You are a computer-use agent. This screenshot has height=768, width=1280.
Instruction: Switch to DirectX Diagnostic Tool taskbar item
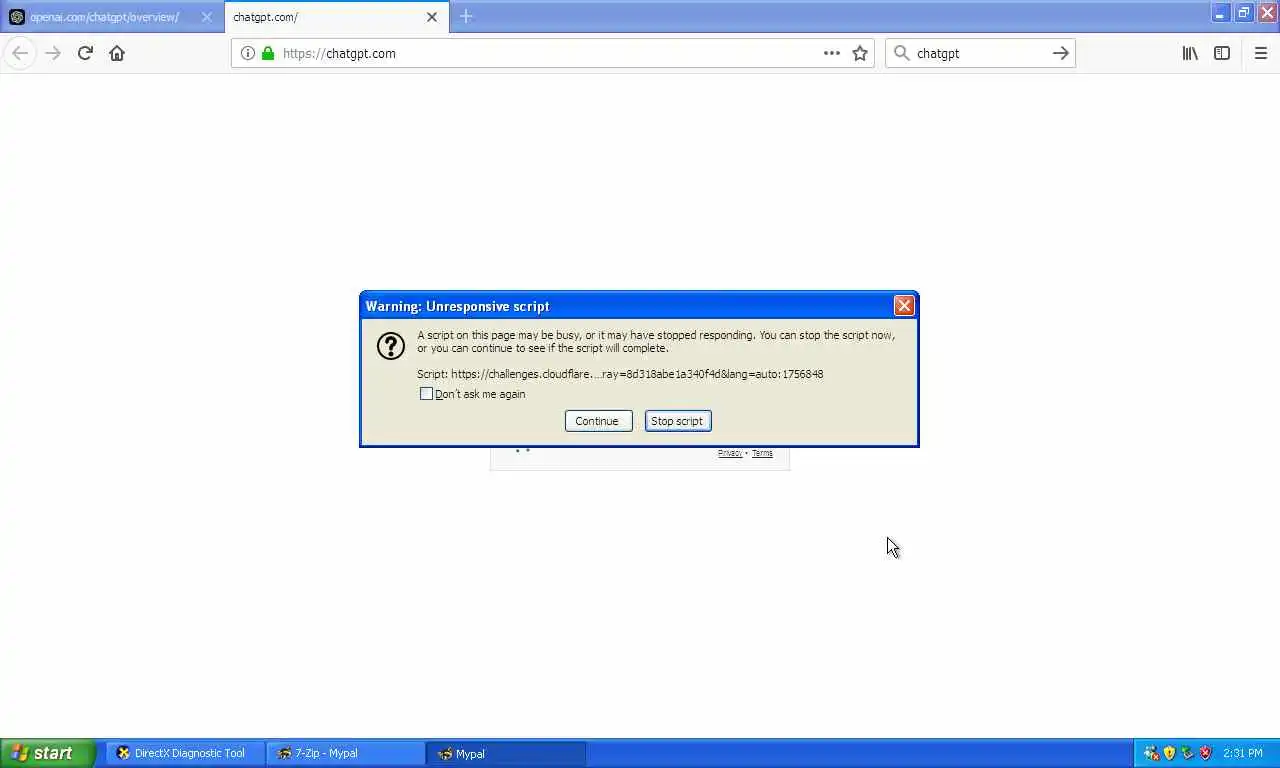[185, 753]
